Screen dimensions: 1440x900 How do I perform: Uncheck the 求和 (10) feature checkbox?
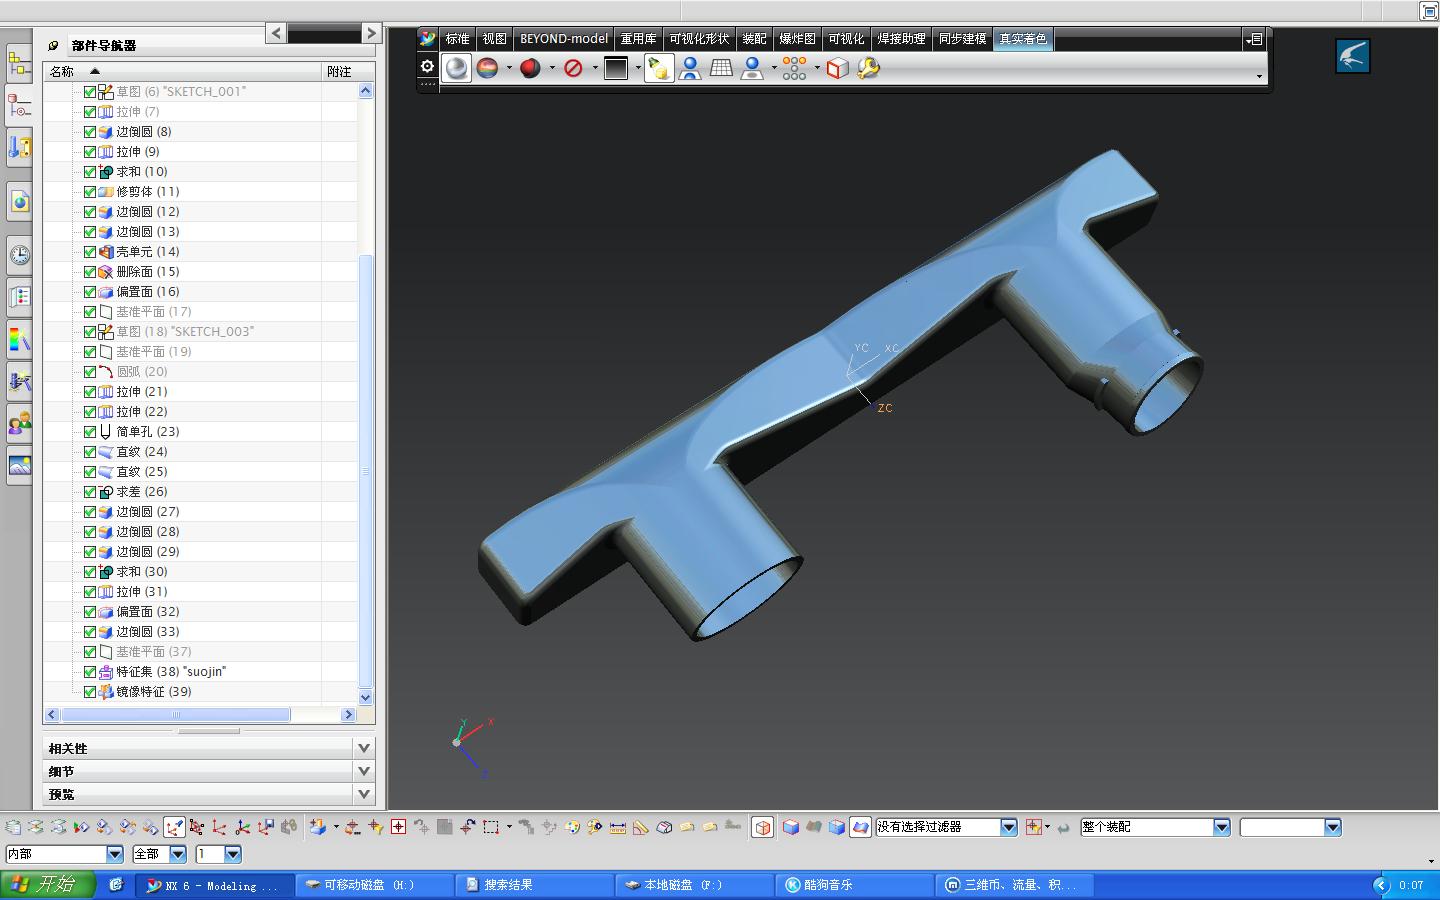point(90,172)
